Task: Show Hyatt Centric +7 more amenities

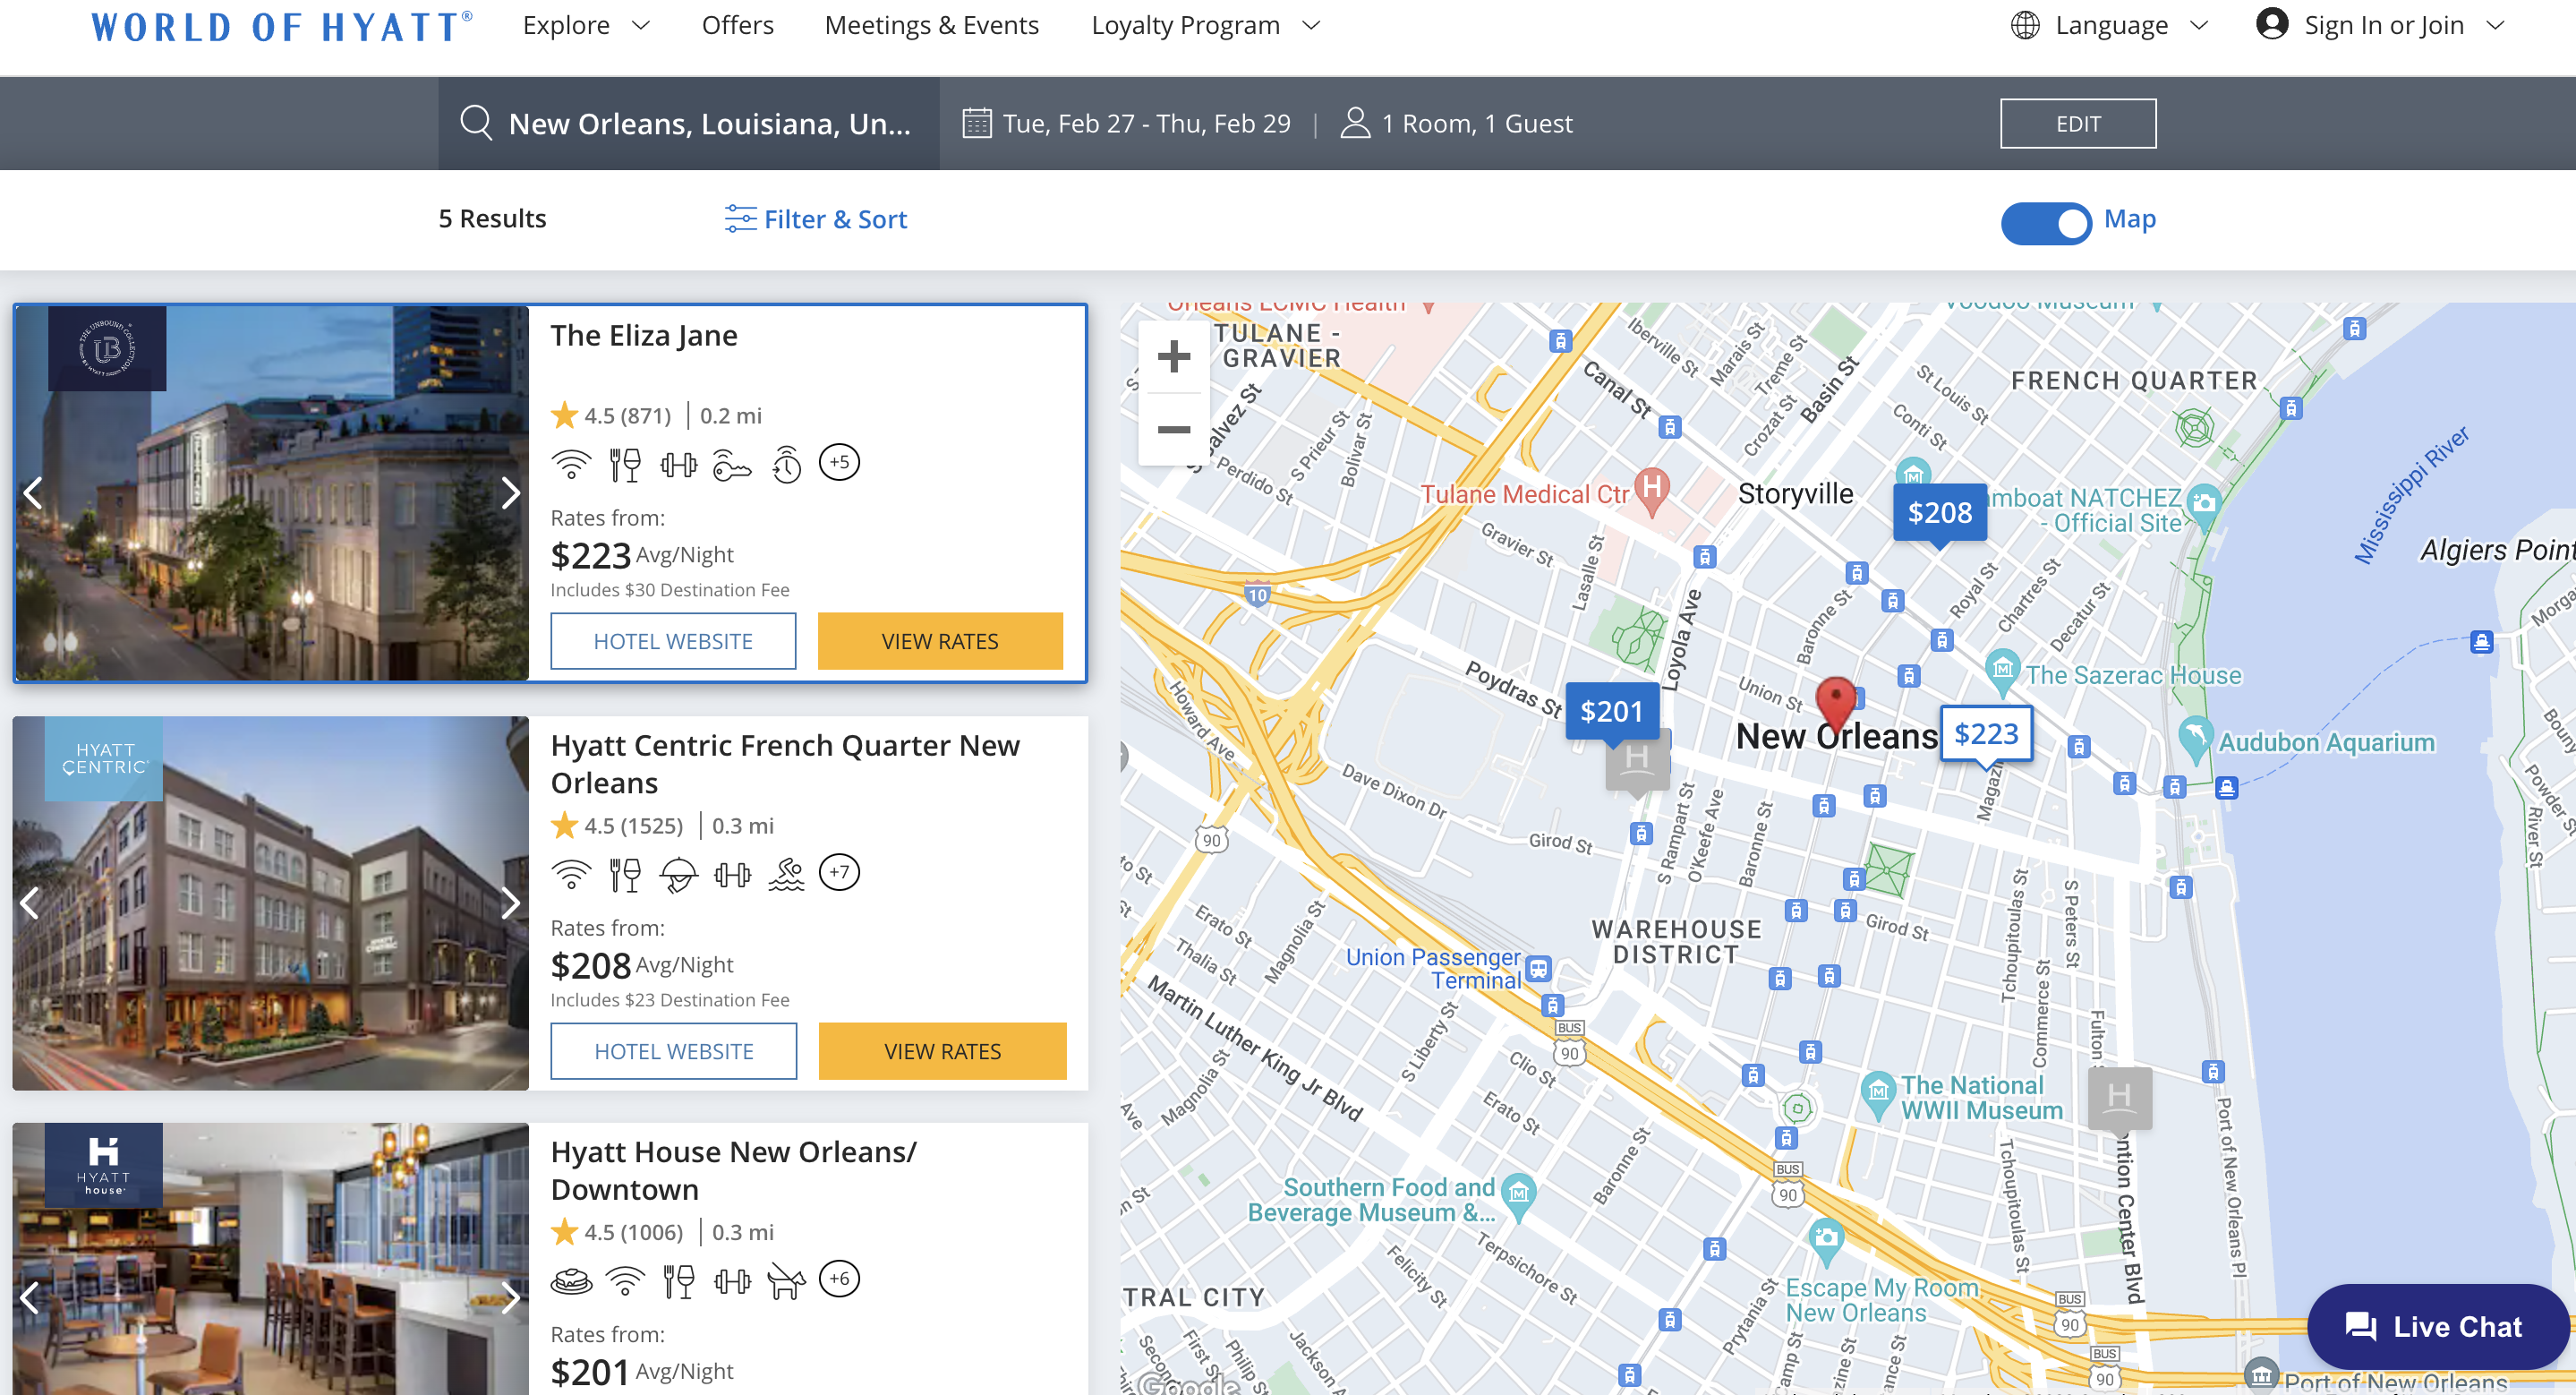Action: [x=839, y=872]
